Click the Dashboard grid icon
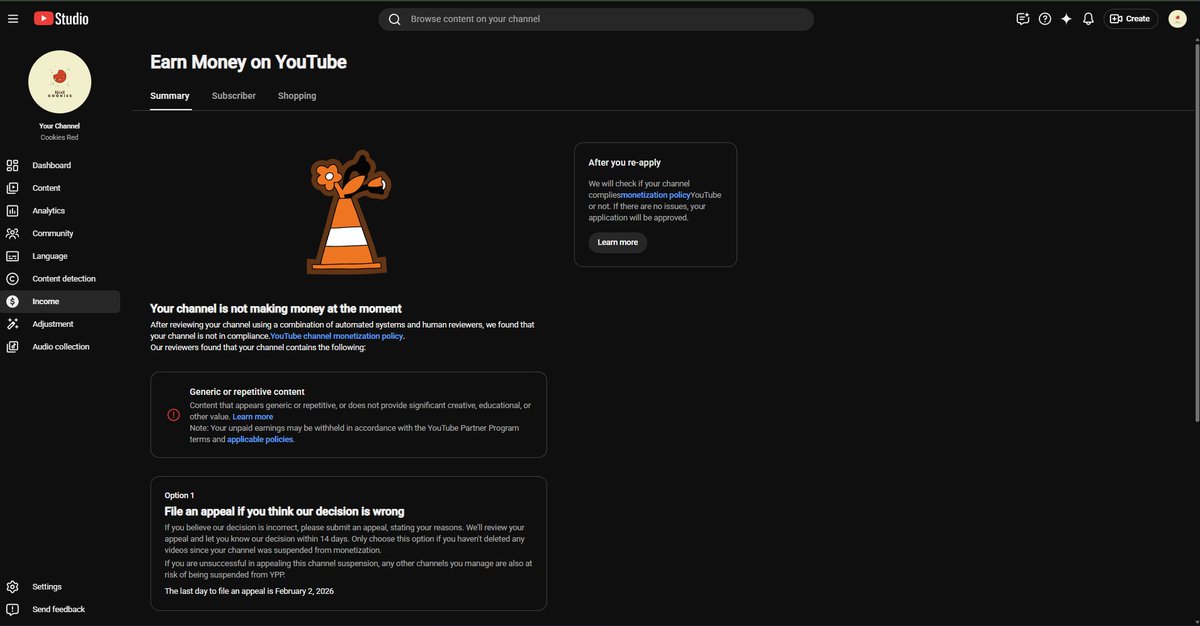The image size is (1200, 626). 12,165
